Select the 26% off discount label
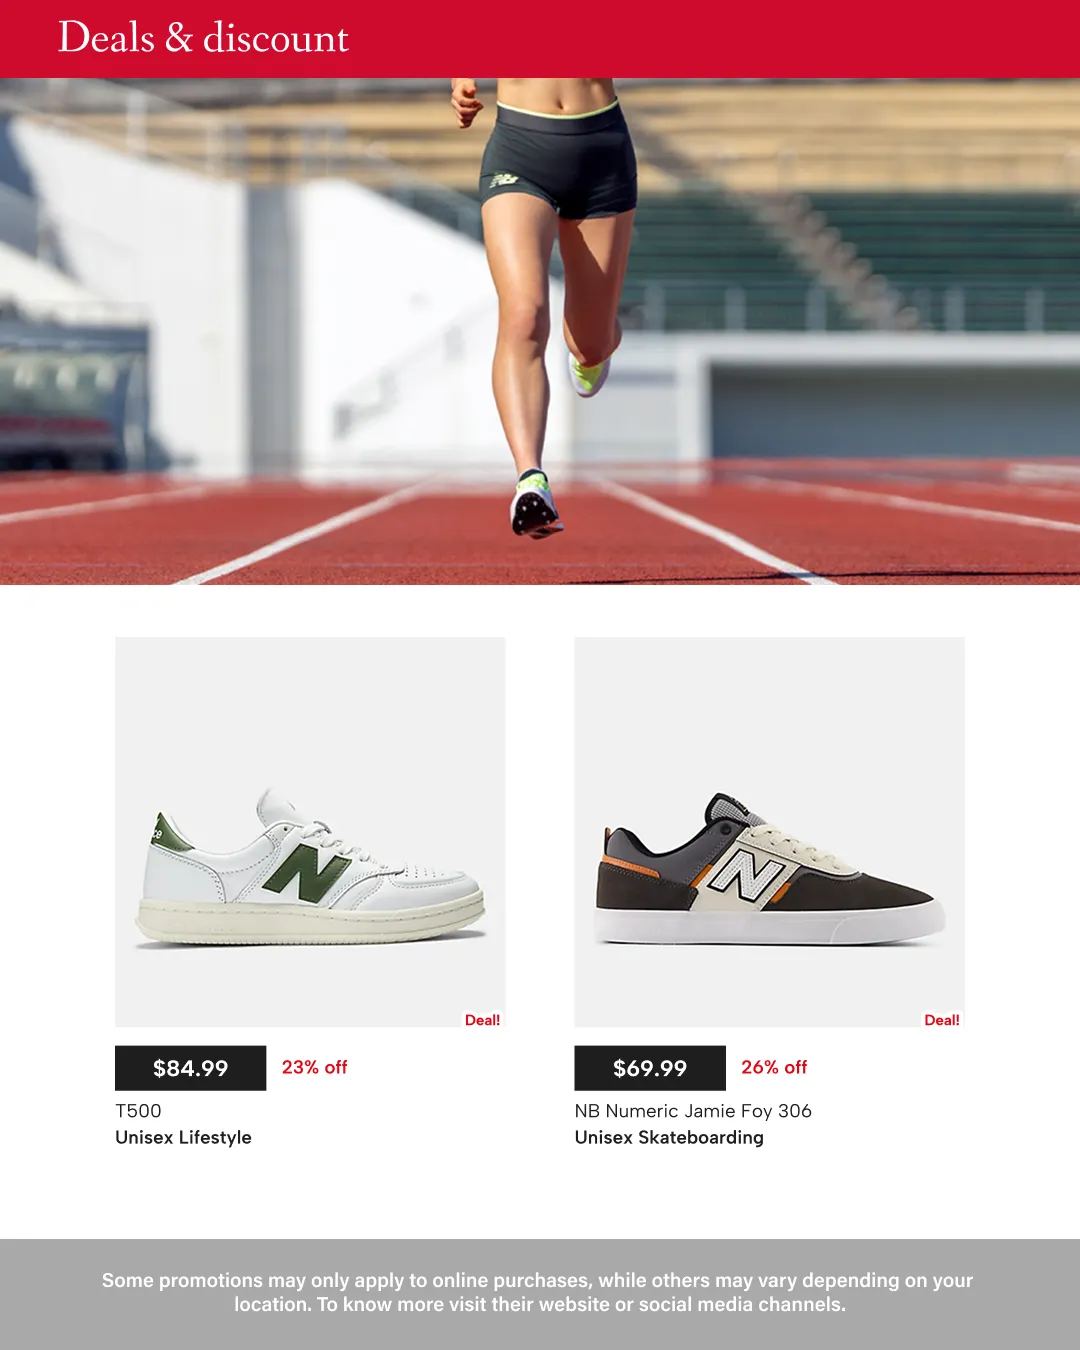This screenshot has height=1350, width=1080. click(x=774, y=1067)
